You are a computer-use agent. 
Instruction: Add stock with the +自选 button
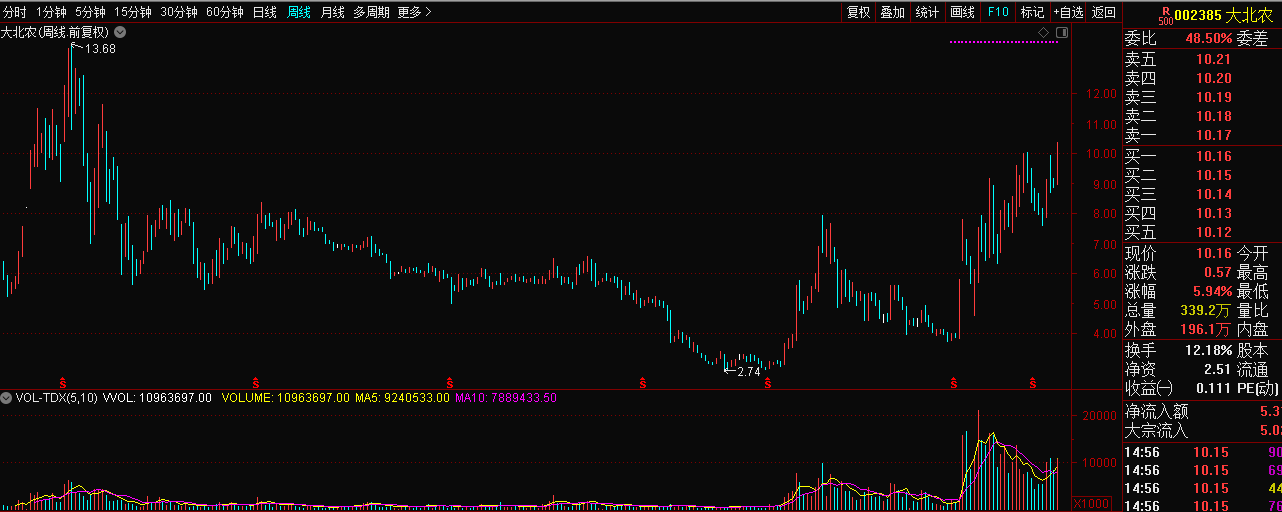coord(1067,12)
